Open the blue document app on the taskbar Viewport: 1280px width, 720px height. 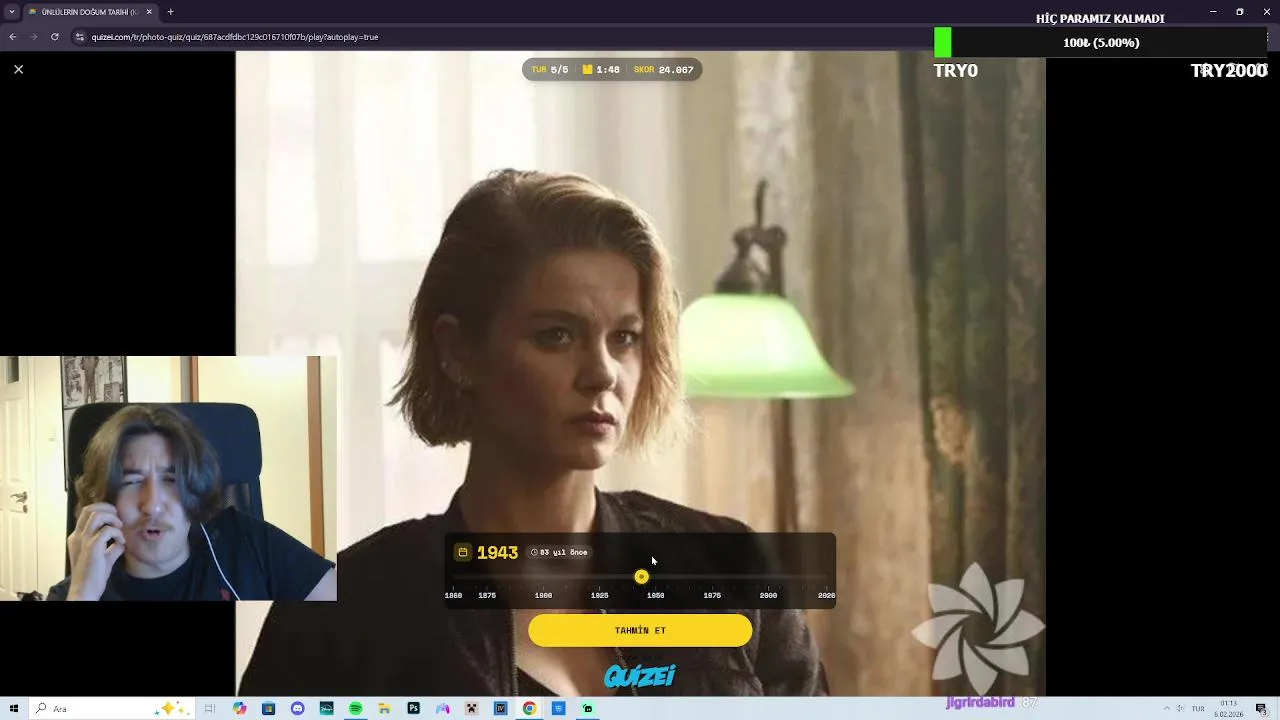558,708
